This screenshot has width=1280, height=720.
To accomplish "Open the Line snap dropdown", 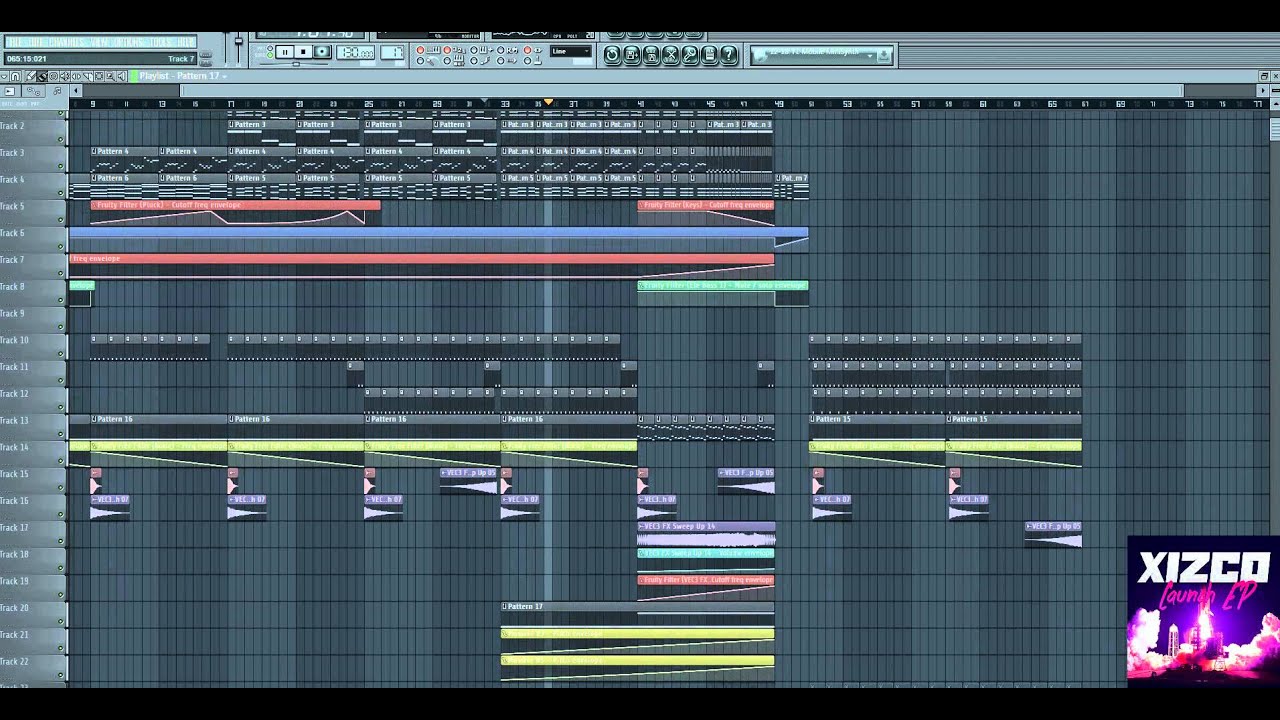I will coord(571,51).
